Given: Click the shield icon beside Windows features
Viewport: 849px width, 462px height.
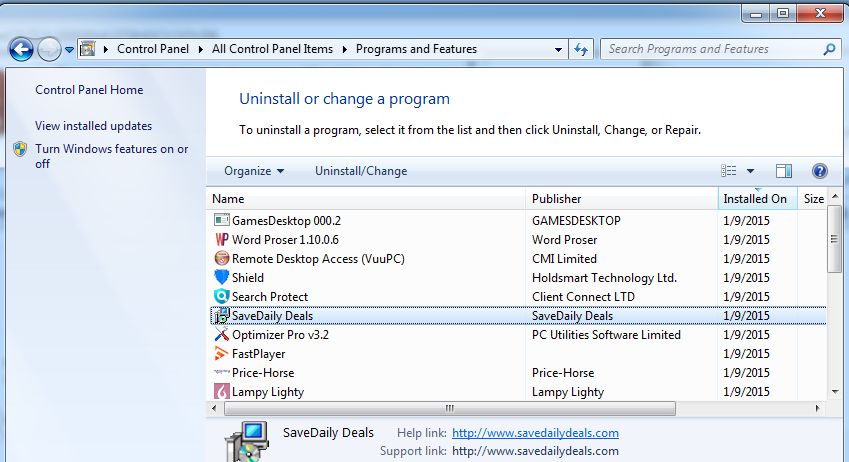Looking at the screenshot, I should click(20, 149).
